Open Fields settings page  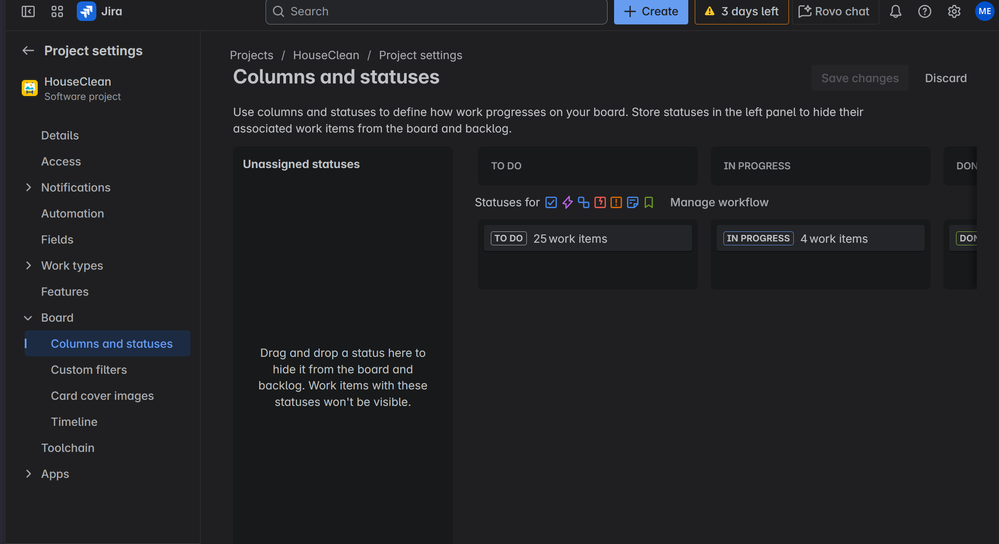(x=57, y=240)
